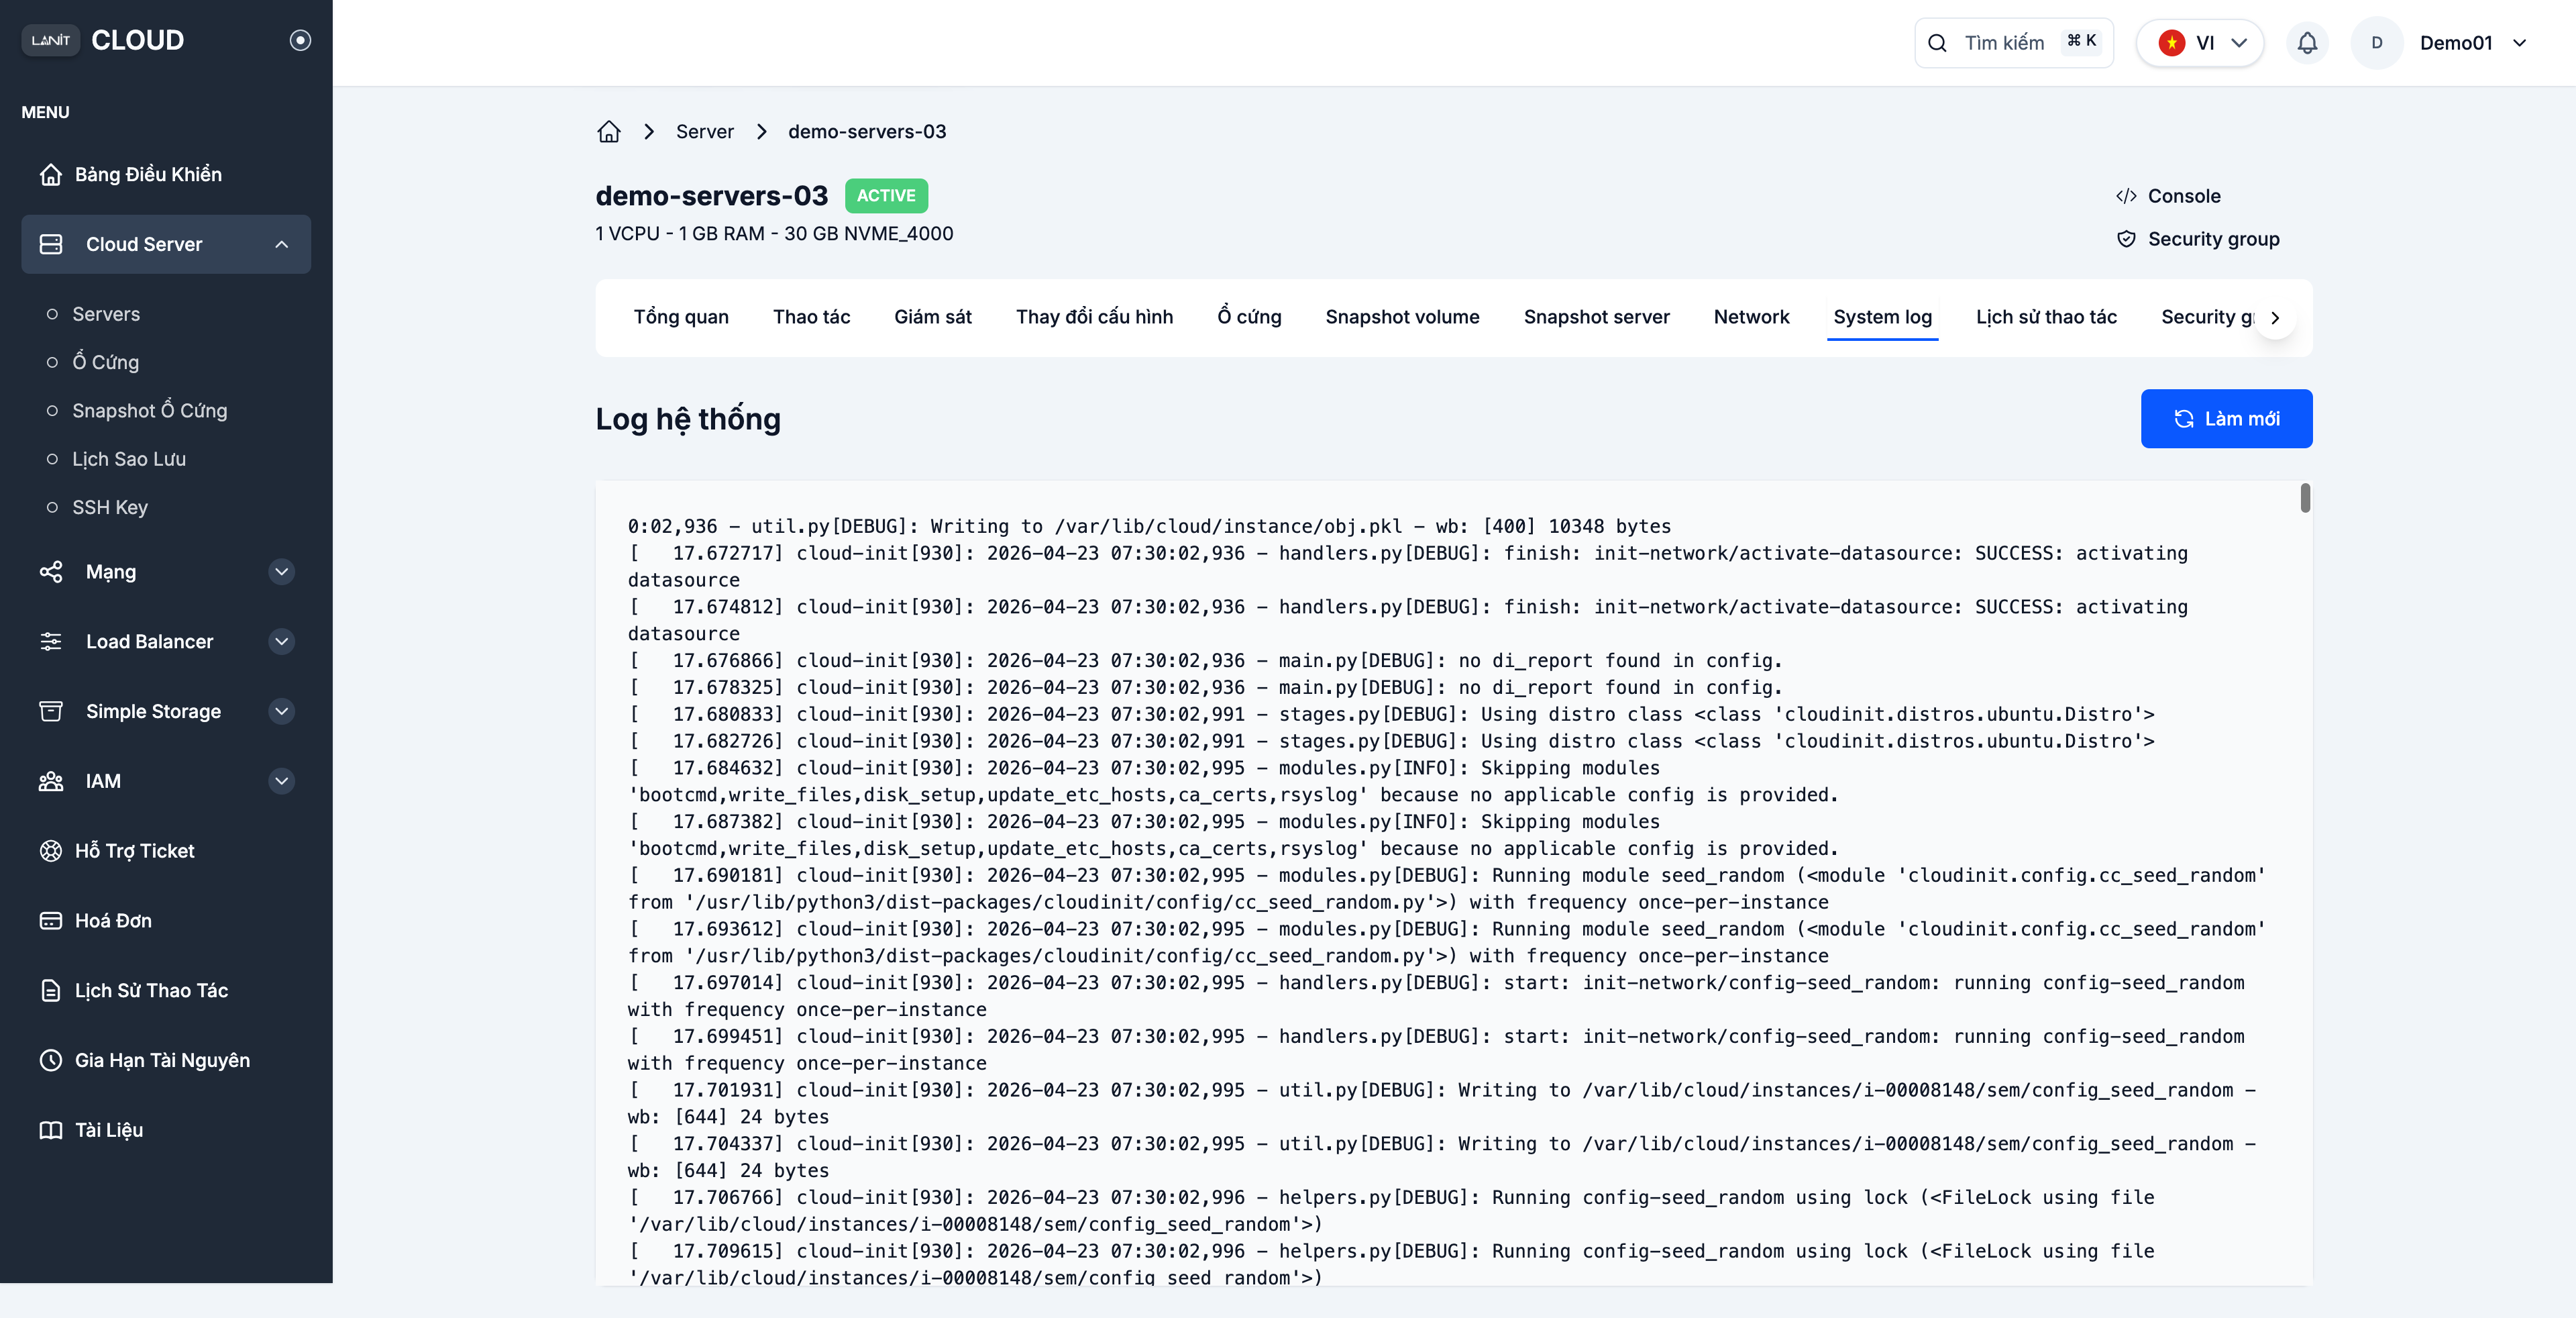
Task: Click the Mạng network share icon
Action: coord(51,572)
